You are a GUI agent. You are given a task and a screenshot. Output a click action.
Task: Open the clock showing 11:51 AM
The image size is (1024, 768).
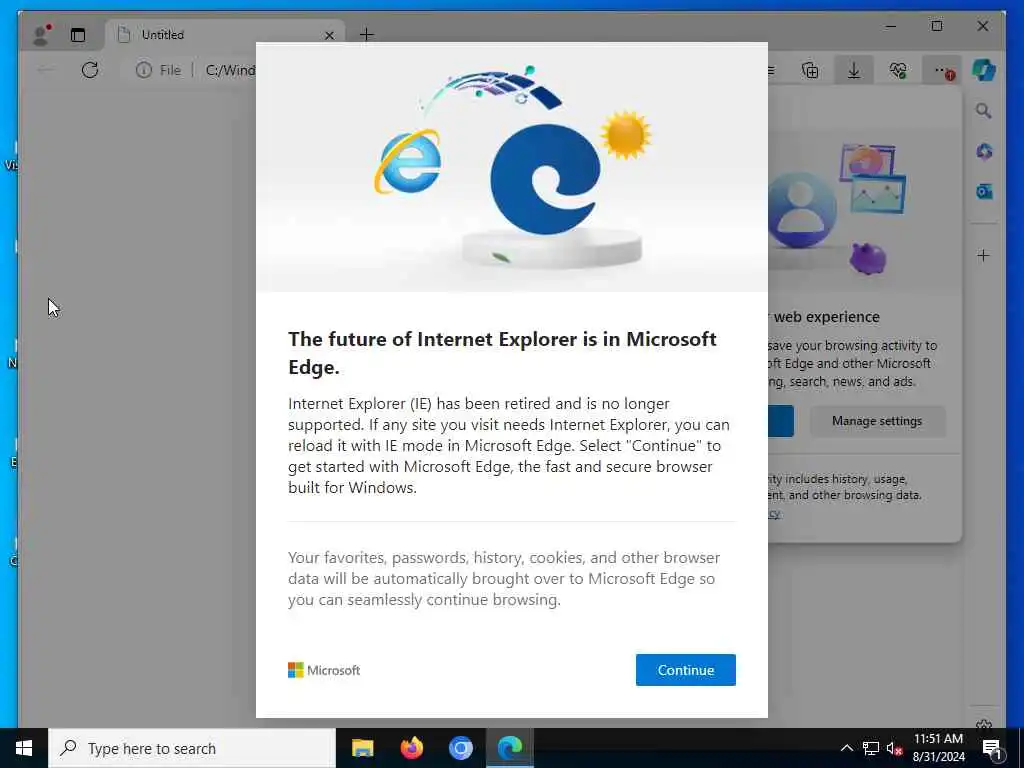[938, 748]
